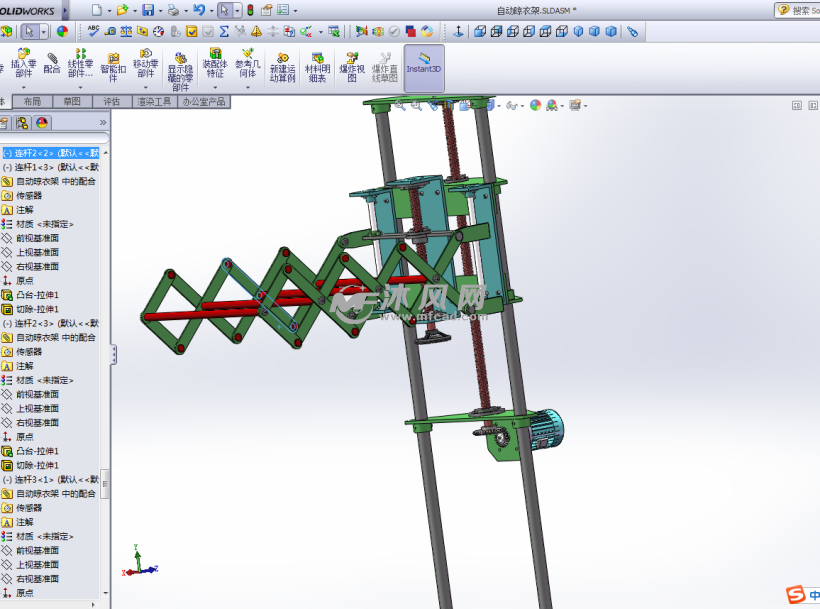The width and height of the screenshot is (820, 609).
Task: Click 凸台-拉伸1 feature in tree
Action: 38,295
